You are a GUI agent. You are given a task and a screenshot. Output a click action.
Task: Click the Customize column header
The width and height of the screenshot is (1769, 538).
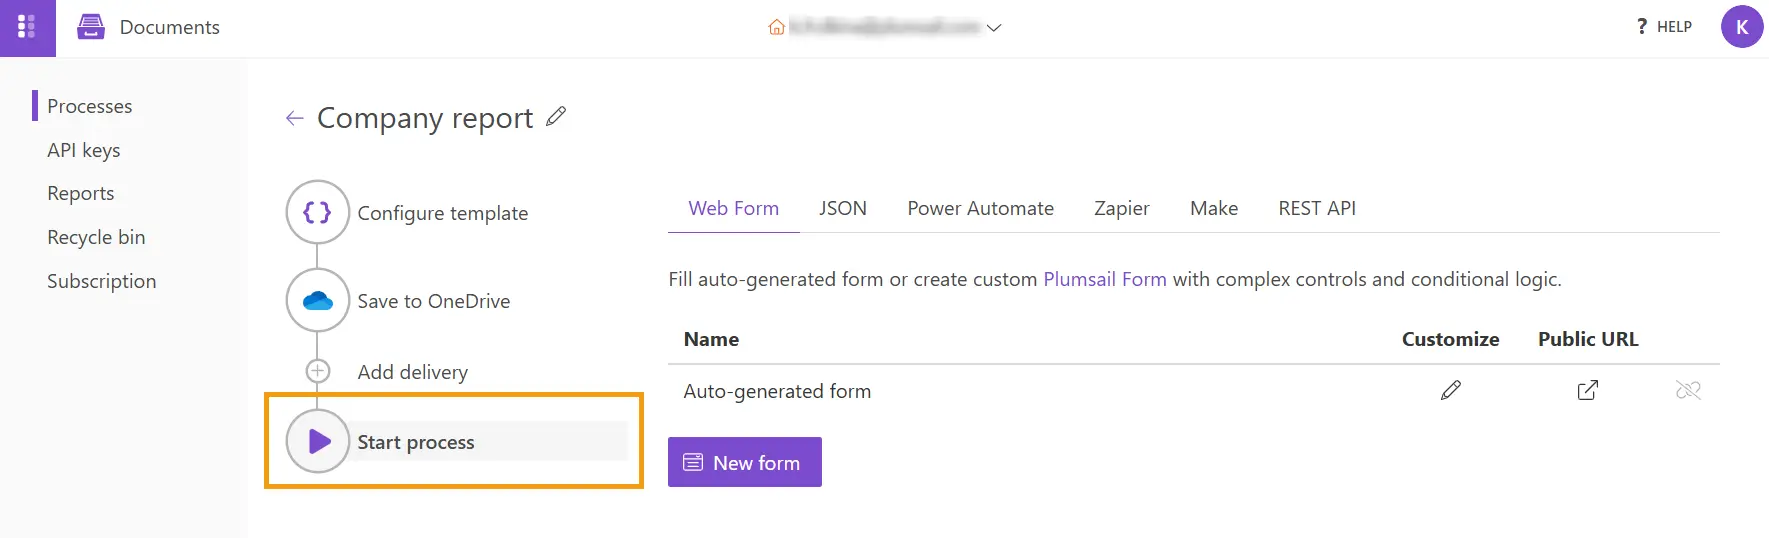coord(1450,339)
